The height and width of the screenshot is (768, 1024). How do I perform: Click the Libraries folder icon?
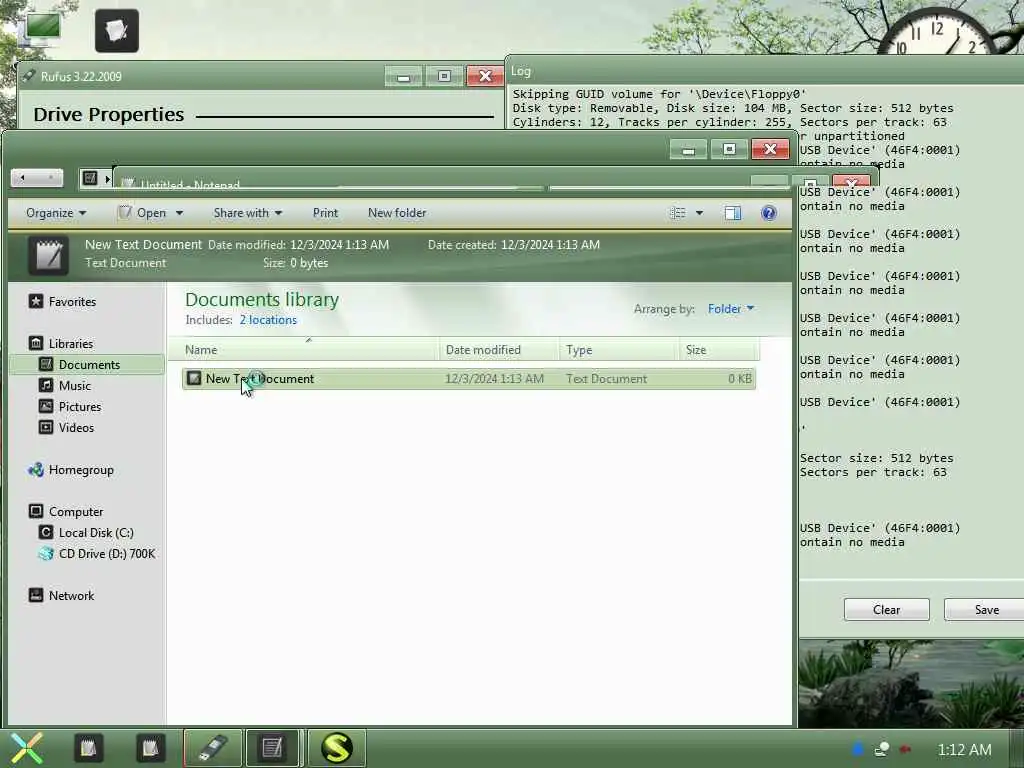coord(36,343)
